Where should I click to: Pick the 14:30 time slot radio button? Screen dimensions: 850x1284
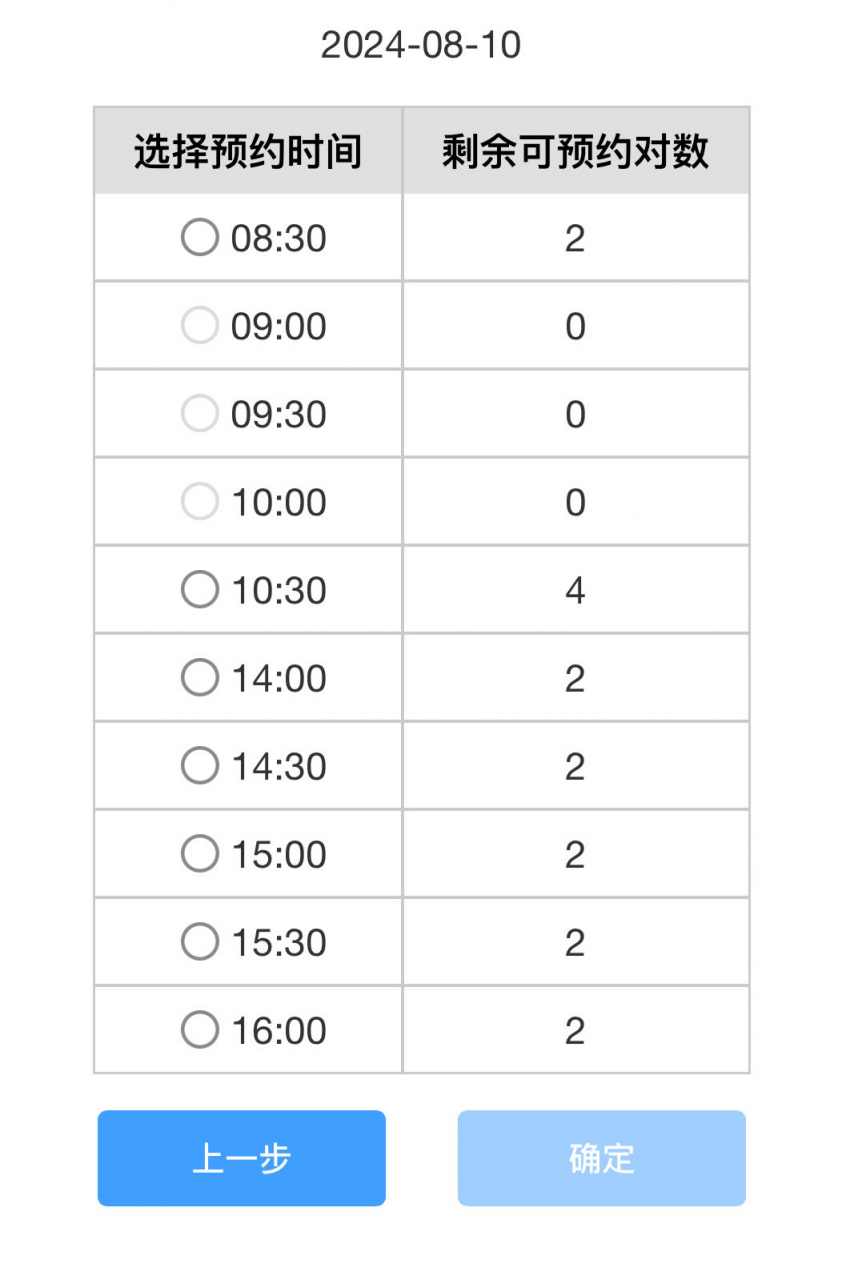(200, 766)
